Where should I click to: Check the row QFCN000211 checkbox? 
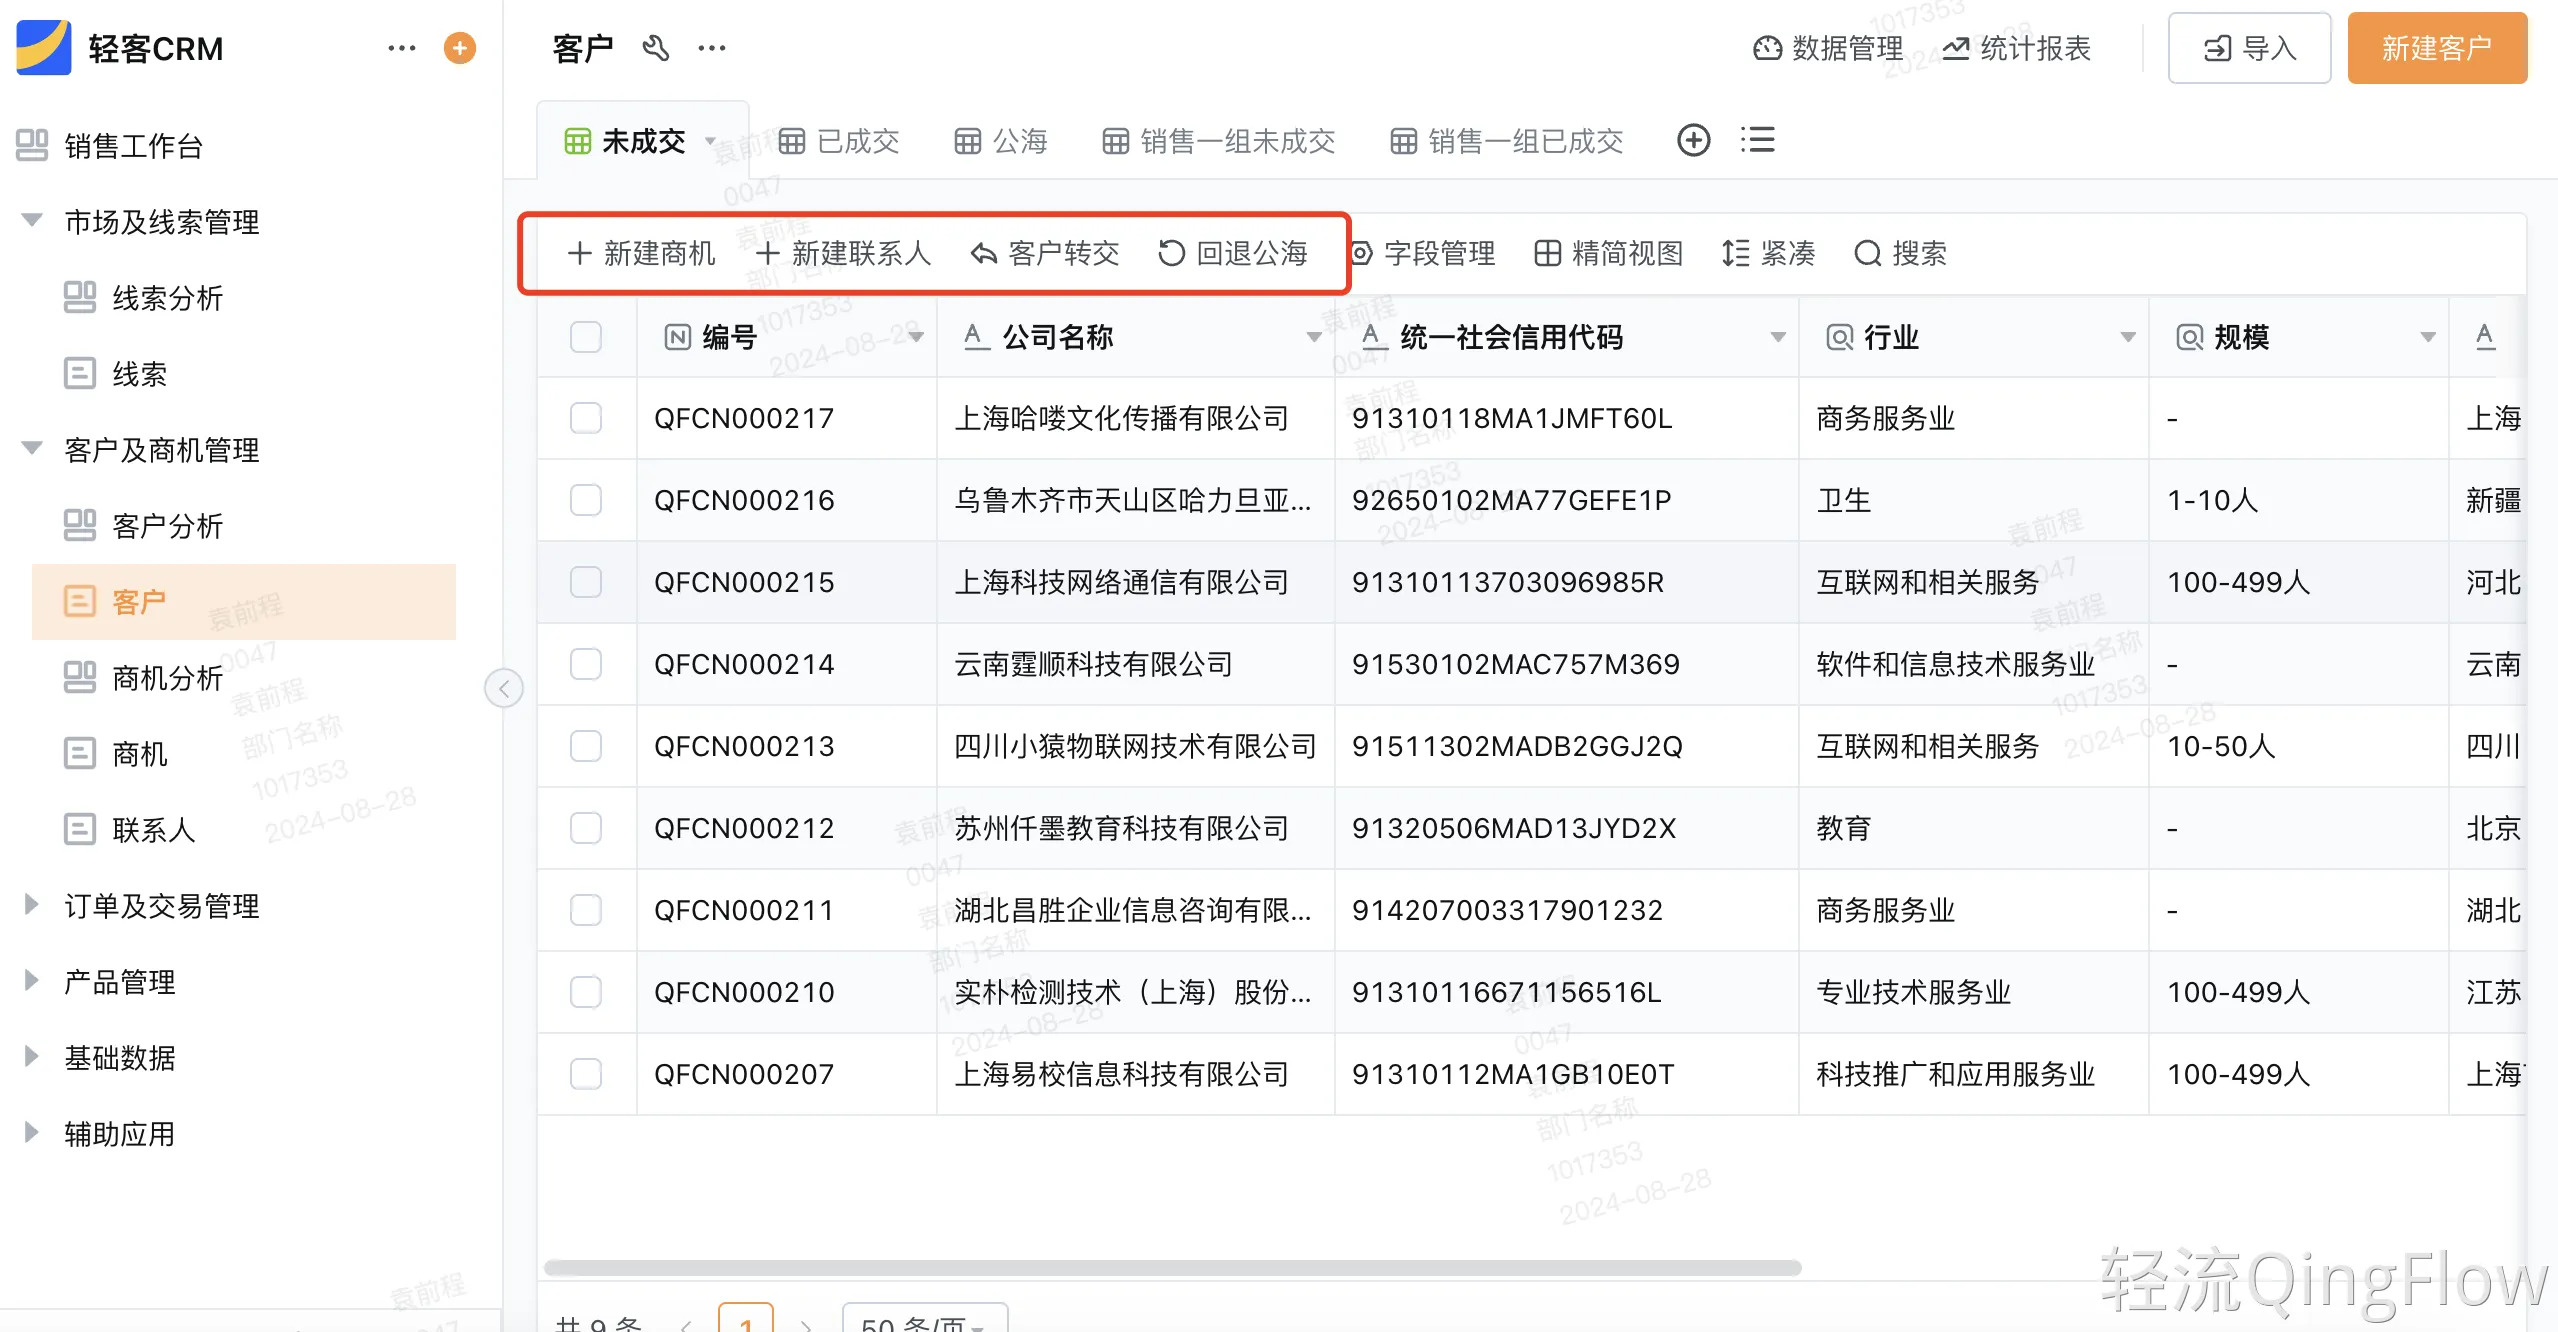click(x=586, y=910)
